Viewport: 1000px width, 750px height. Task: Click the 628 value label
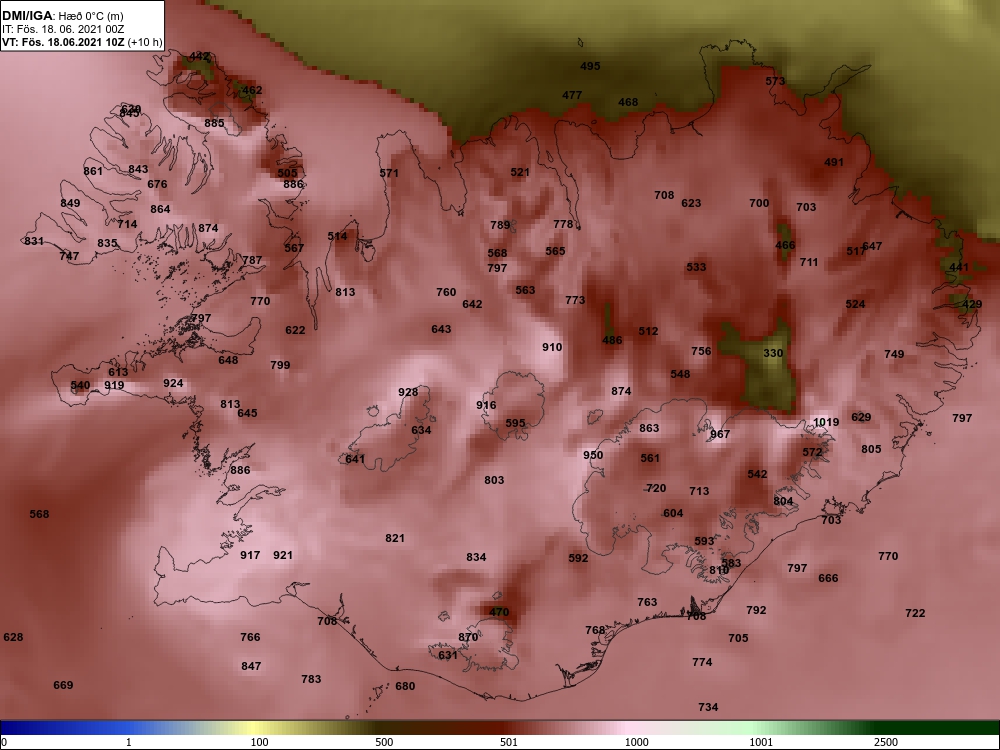coord(13,637)
